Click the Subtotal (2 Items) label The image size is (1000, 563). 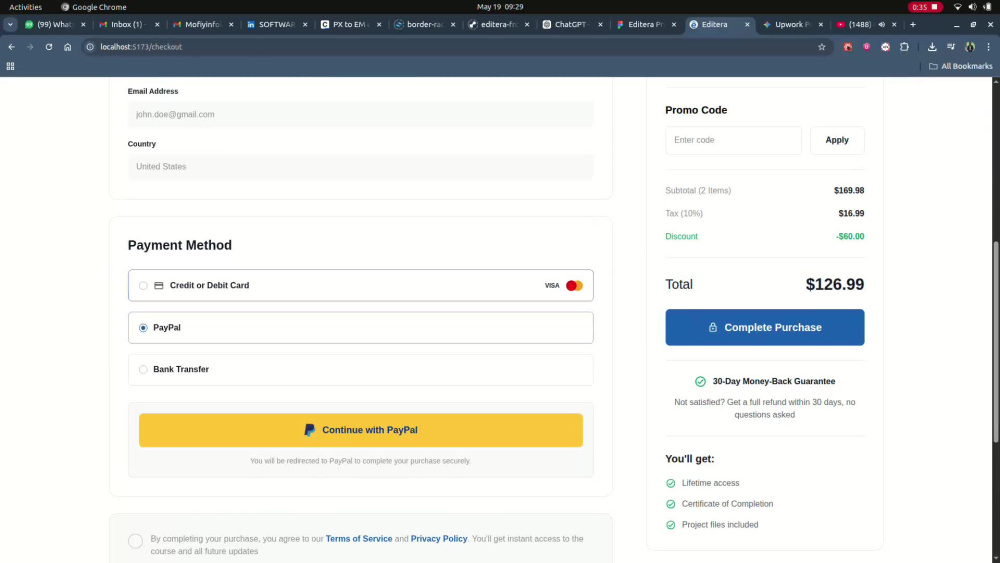point(698,191)
